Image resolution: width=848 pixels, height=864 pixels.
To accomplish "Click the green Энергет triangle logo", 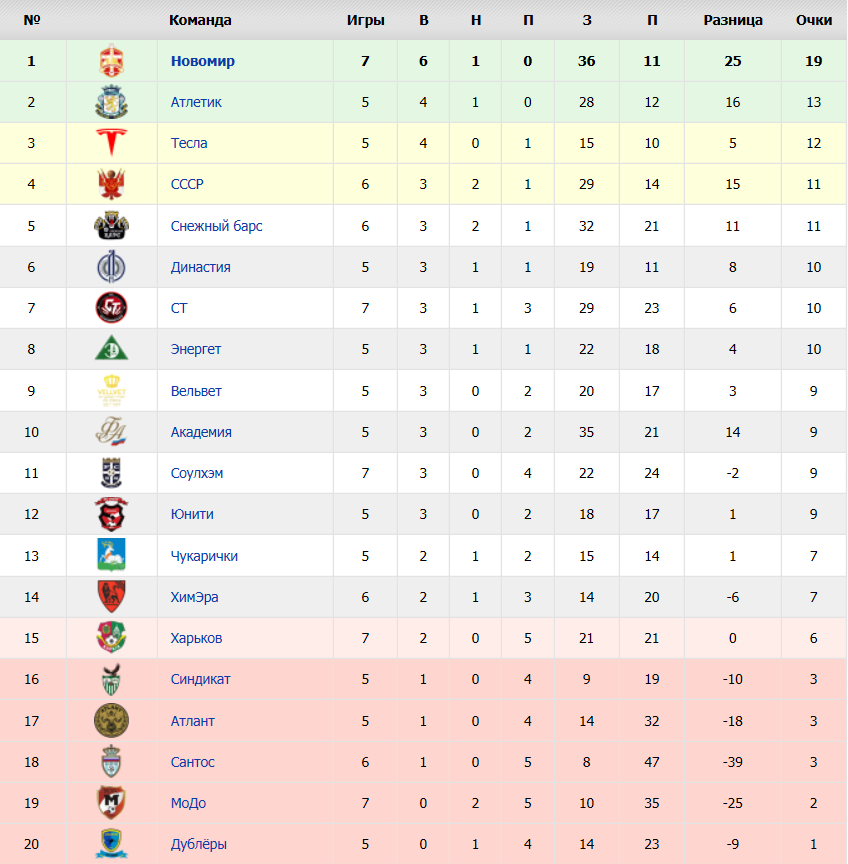I will click(x=111, y=348).
